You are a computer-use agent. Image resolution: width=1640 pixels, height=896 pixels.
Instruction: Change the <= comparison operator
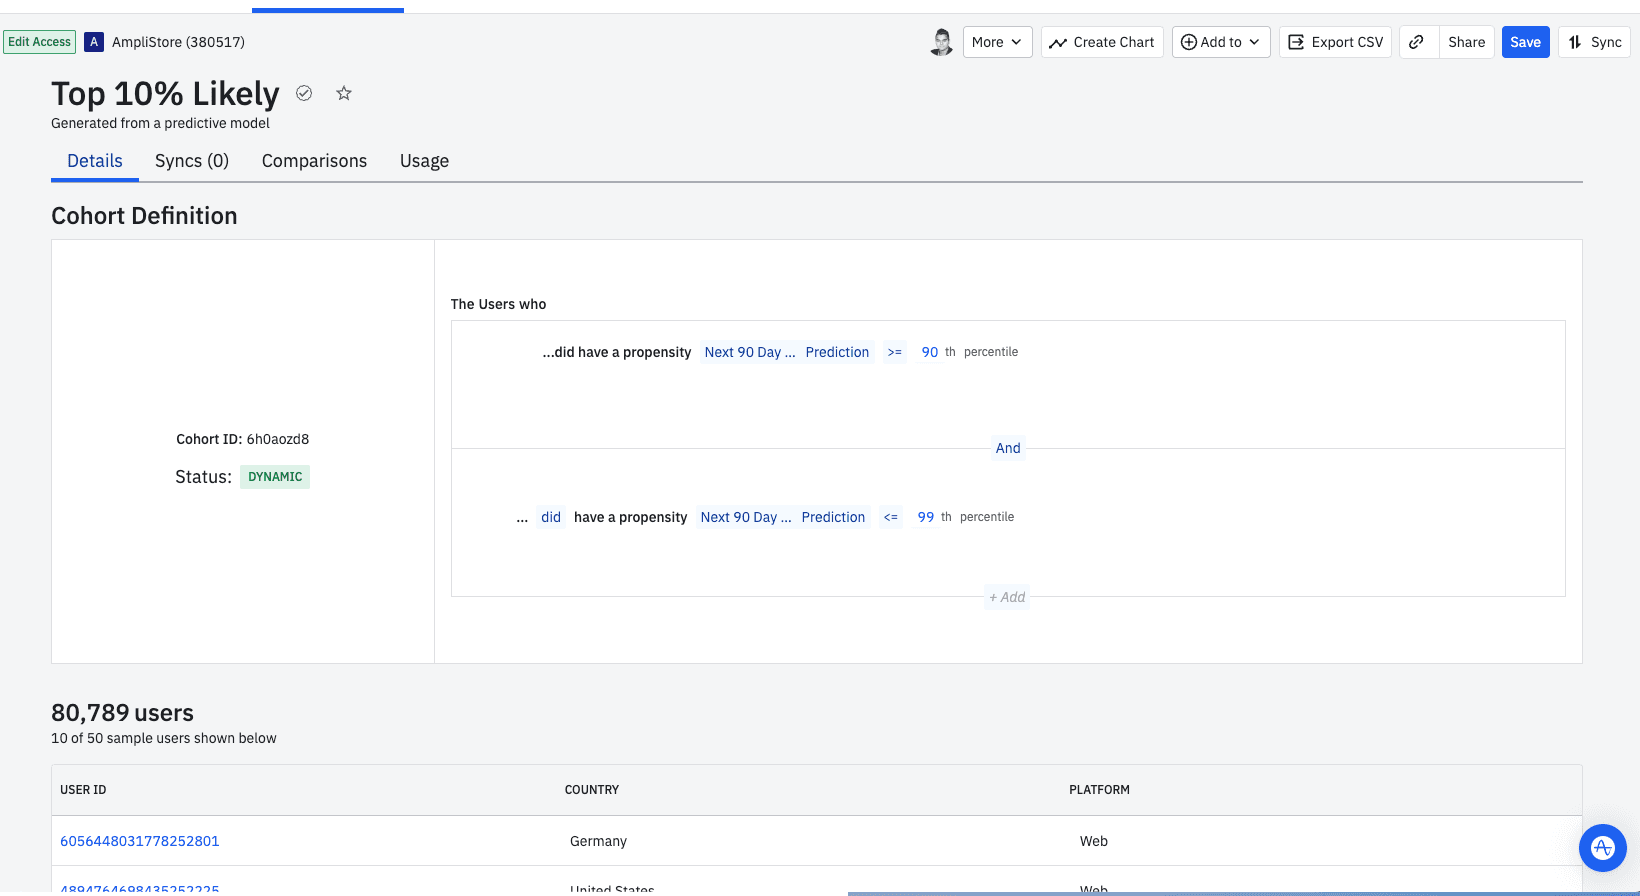890,517
